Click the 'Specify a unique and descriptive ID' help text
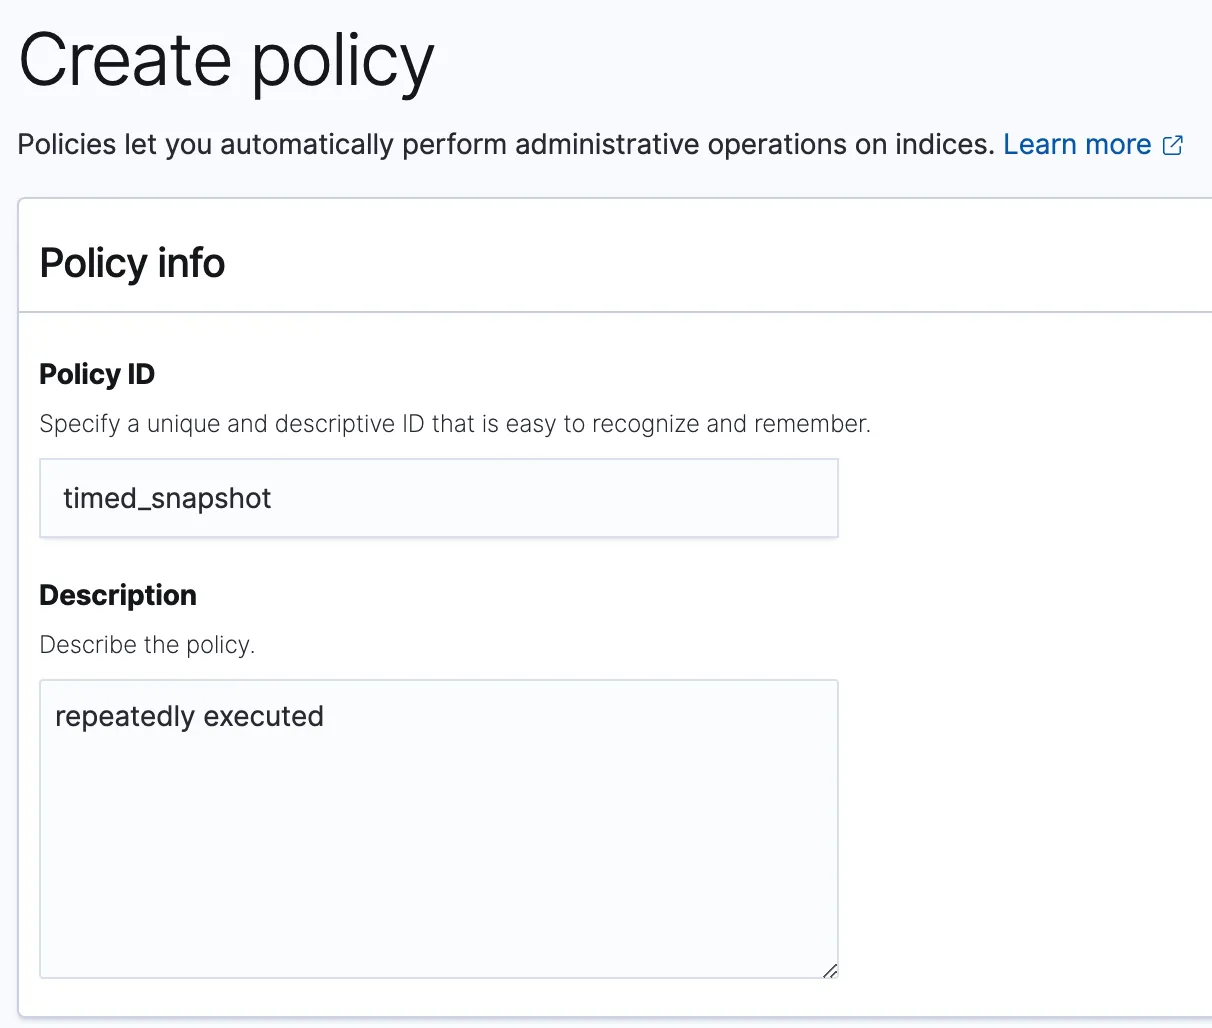Viewport: 1212px width, 1028px height. (454, 424)
